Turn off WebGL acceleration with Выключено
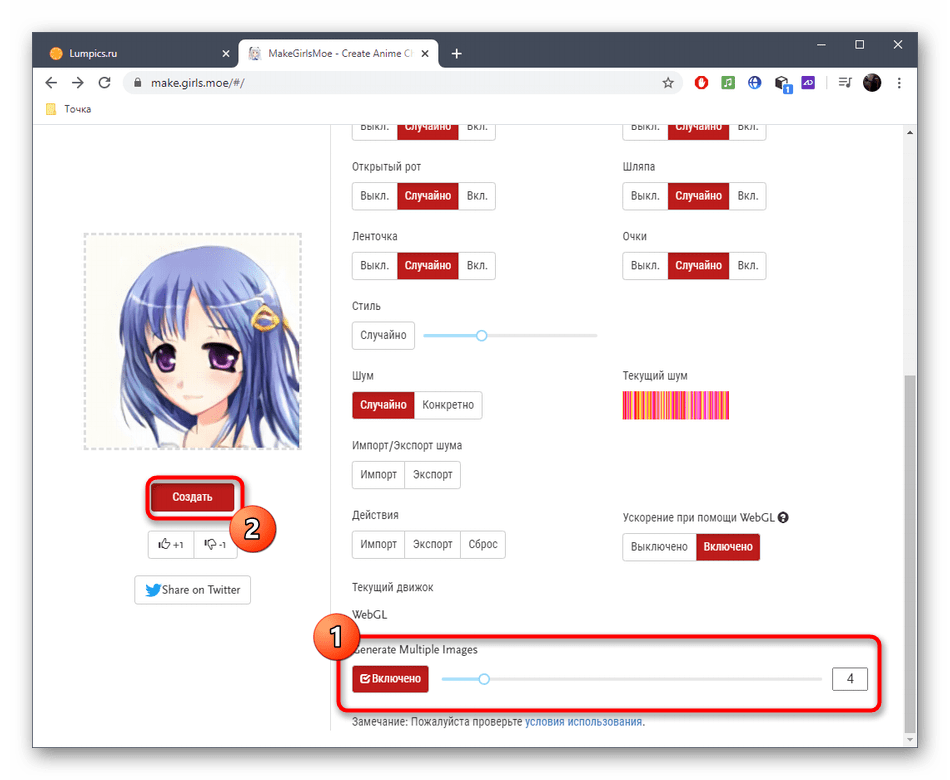The width and height of the screenshot is (950, 780). point(659,547)
